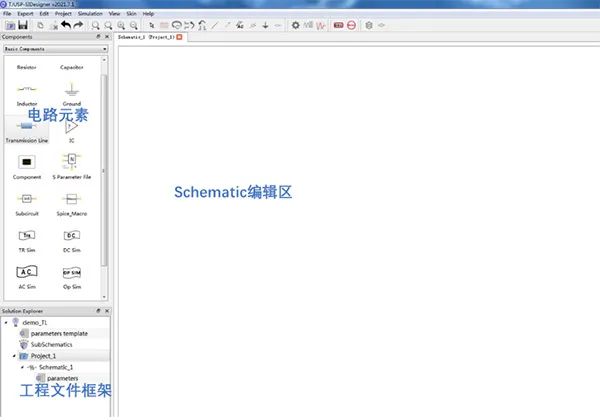The height and width of the screenshot is (420, 600).
Task: Click the red rectangle toolbar icon
Action: (x=338, y=25)
